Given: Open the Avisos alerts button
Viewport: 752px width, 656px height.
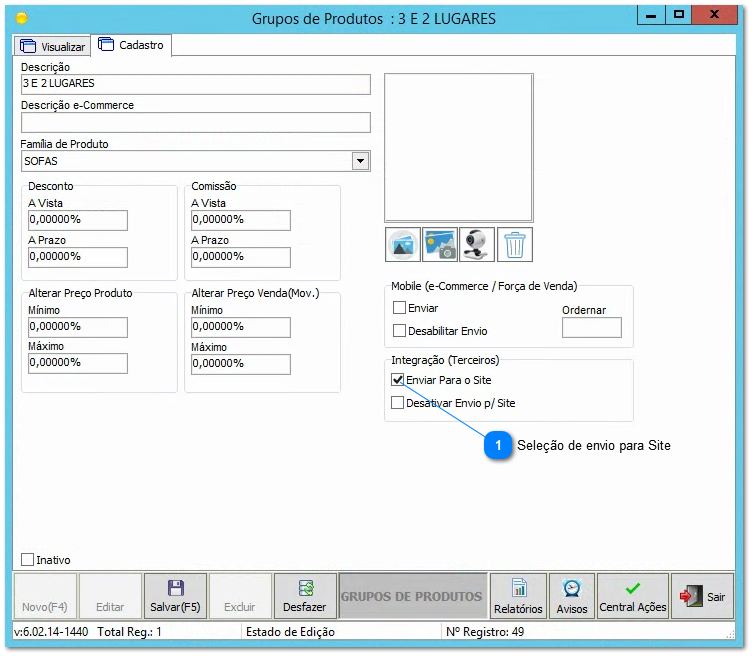Looking at the screenshot, I should click(x=572, y=596).
